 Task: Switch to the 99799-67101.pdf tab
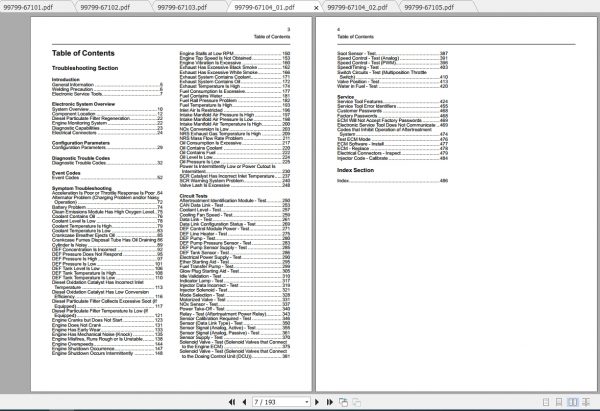[x=28, y=7]
